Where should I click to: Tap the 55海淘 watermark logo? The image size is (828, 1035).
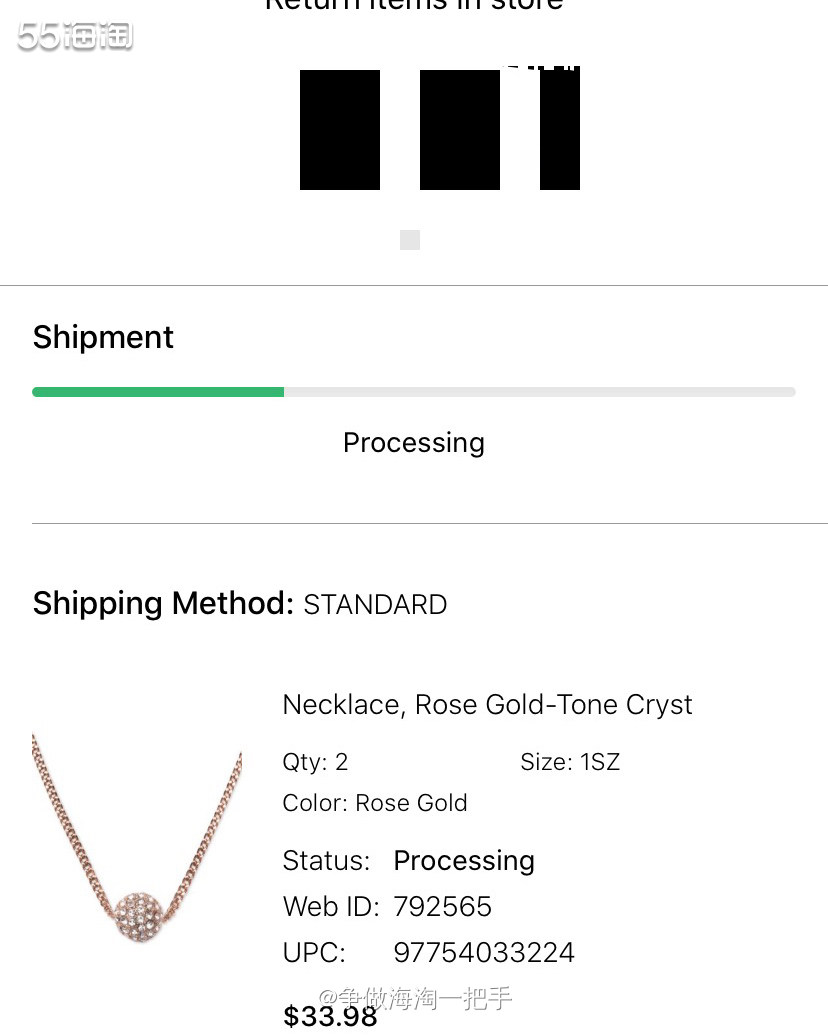(75, 36)
